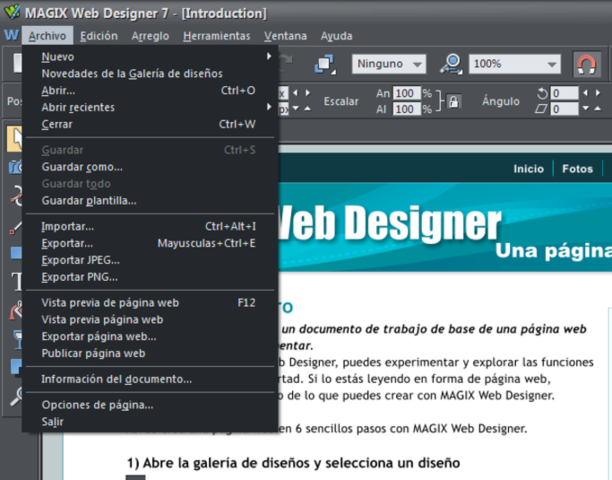The height and width of the screenshot is (480, 612).
Task: Click the Al scale percentage field
Action: (407, 109)
